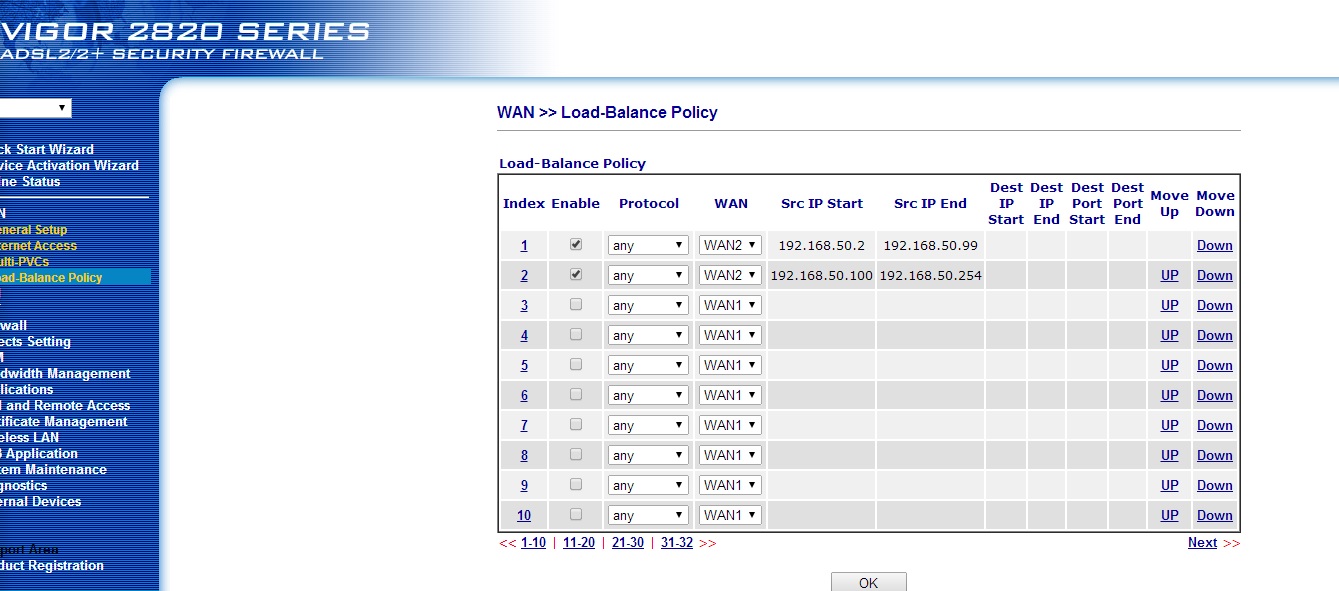Click the OK button
This screenshot has height=591, width=1339.
(x=868, y=582)
